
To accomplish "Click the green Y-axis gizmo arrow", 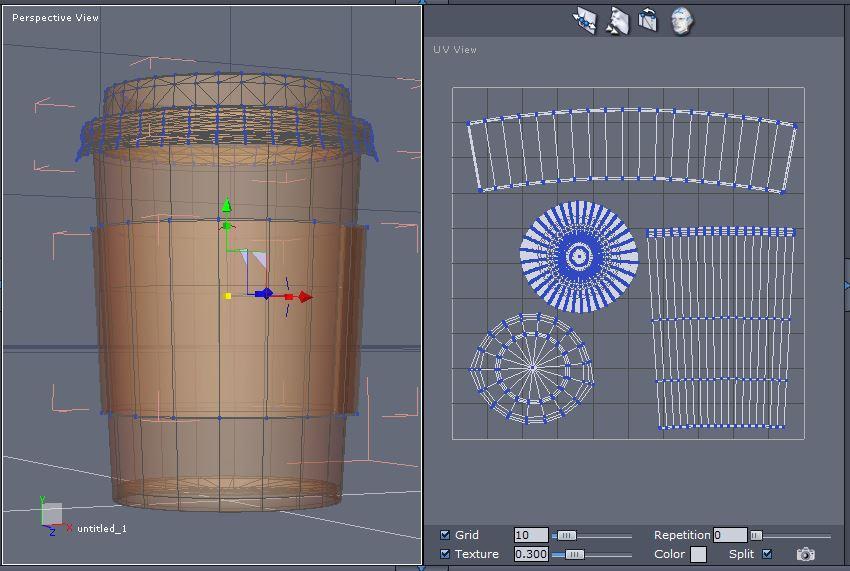I will pyautogui.click(x=227, y=208).
